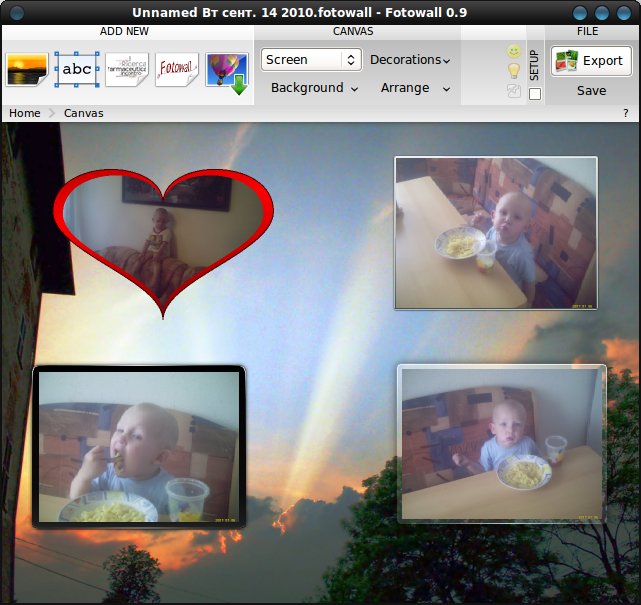Click the CANVAS section header
The image size is (641, 605).
pos(353,31)
